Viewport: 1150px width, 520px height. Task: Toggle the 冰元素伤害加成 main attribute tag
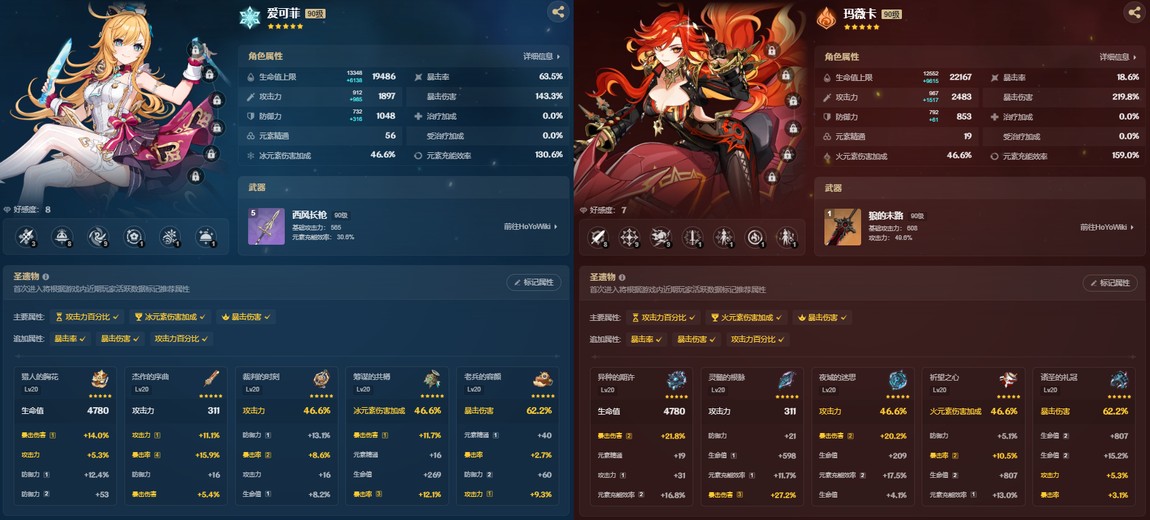[x=170, y=317]
